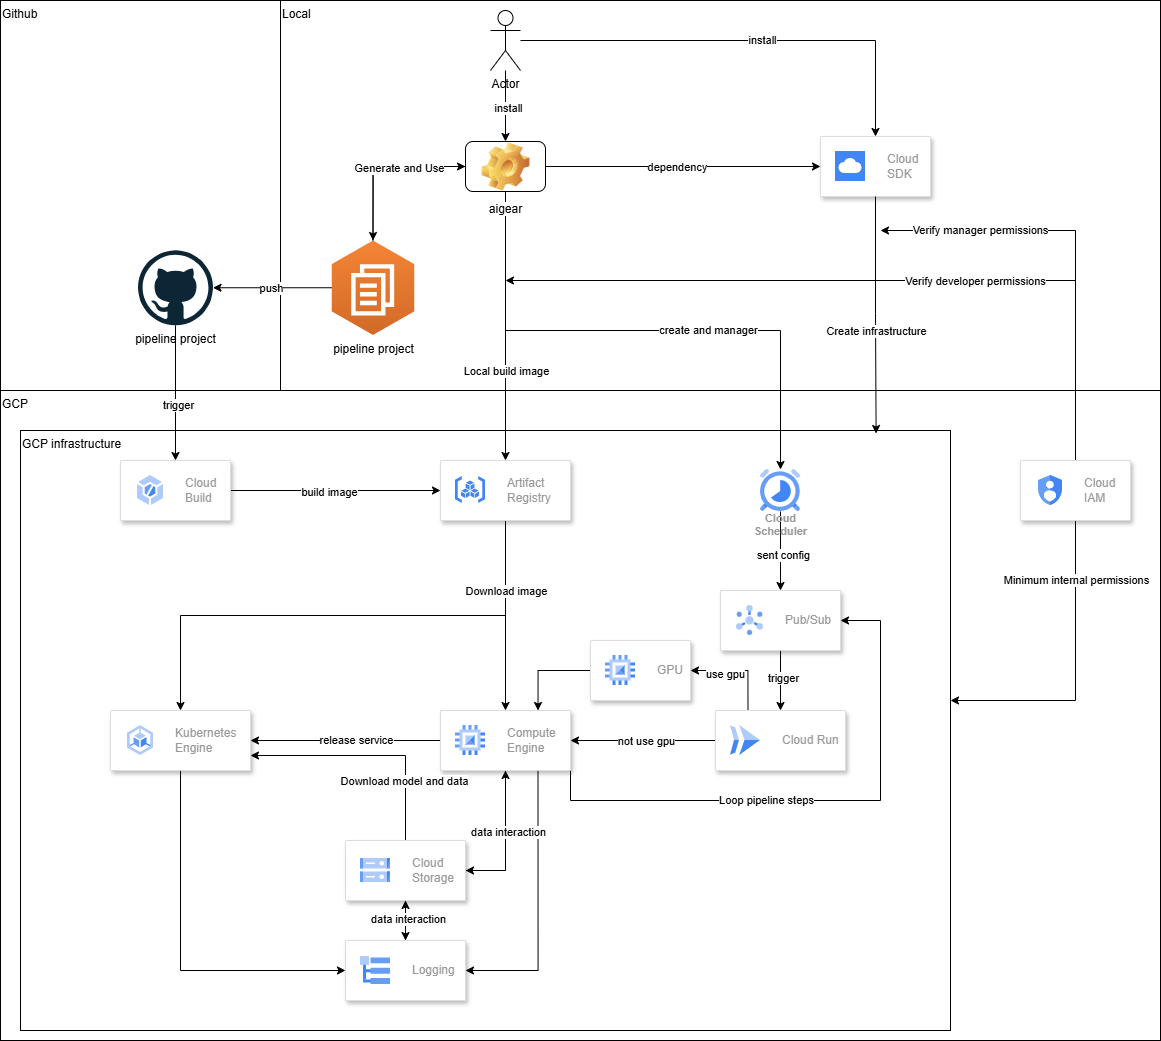Click the GPU chip icon

pos(620,670)
